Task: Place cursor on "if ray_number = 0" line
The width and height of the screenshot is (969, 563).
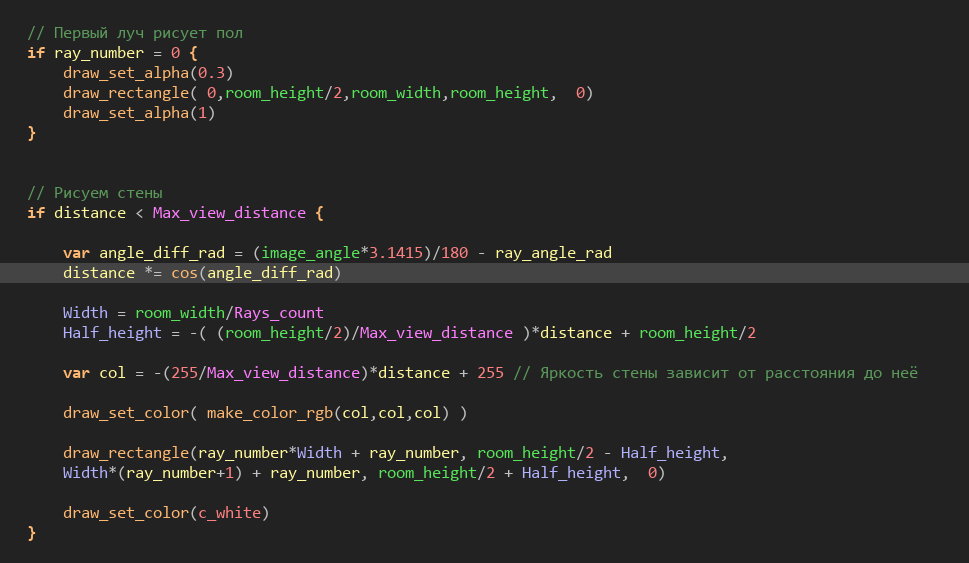Action: click(x=112, y=53)
